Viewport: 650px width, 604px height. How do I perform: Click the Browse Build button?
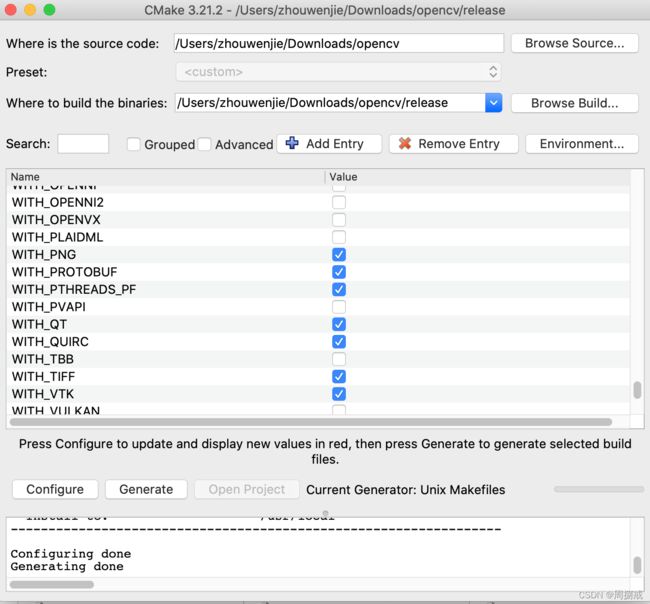coord(575,103)
